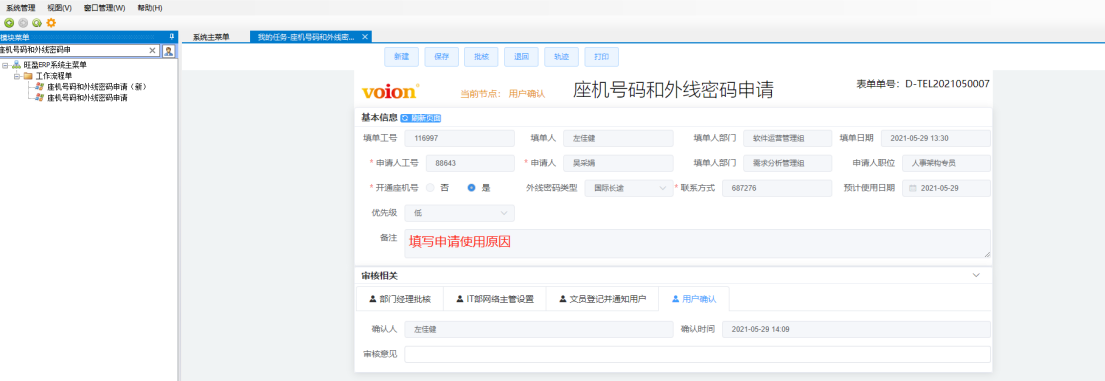The height and width of the screenshot is (381, 1105).
Task: Click the 申请人职位 field 人事采购专员
Action: 946,163
